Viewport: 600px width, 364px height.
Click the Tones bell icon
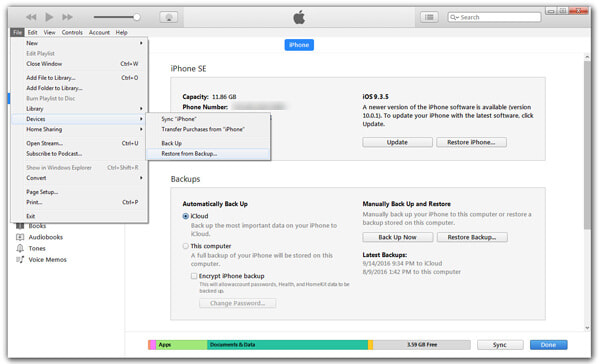coord(20,248)
